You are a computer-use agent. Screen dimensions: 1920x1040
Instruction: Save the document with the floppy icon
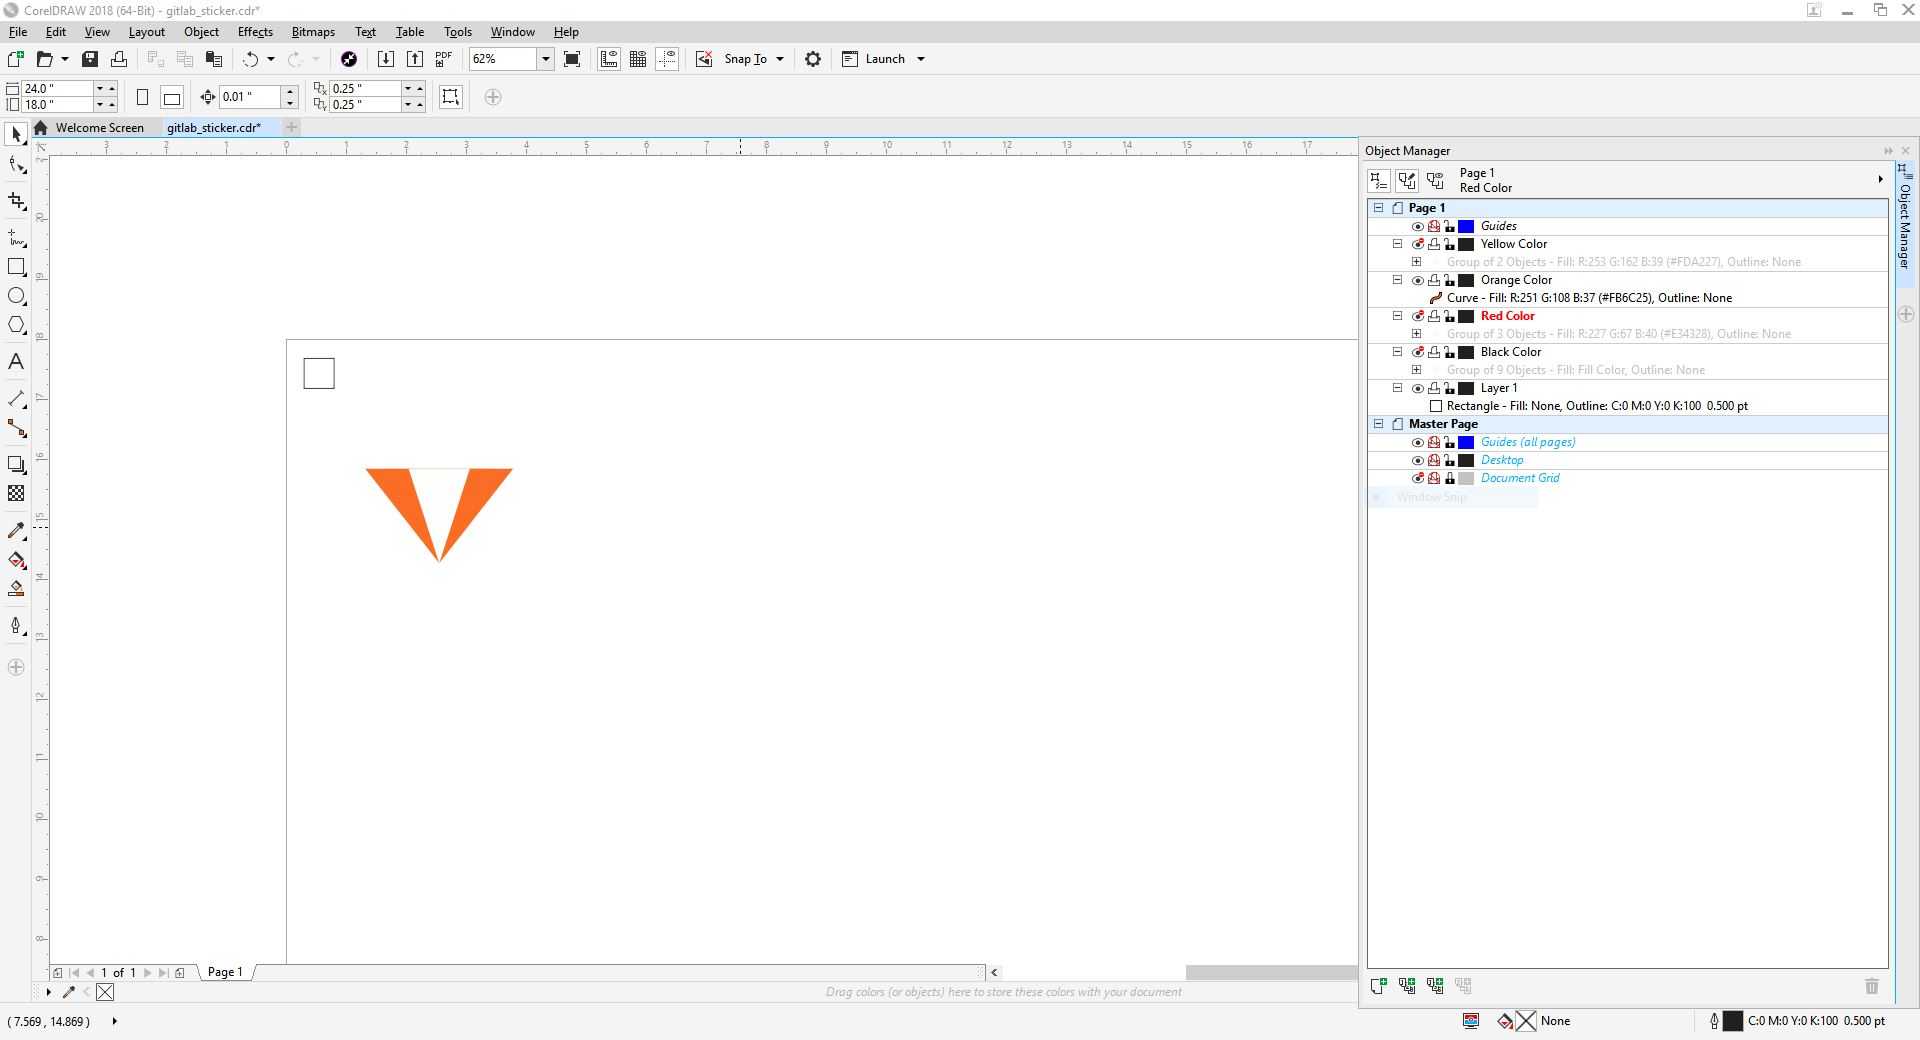click(90, 59)
